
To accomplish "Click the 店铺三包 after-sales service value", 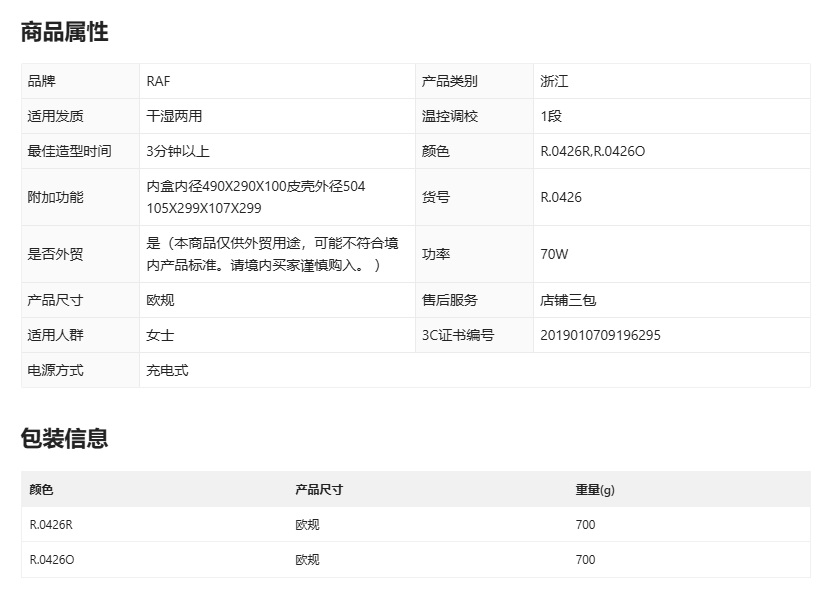I will click(568, 300).
